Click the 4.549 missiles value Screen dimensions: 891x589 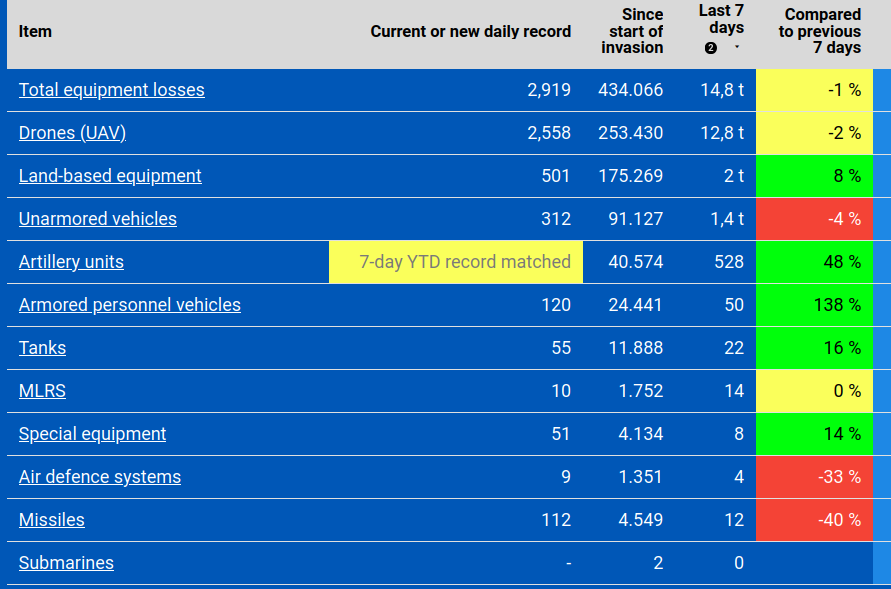click(x=640, y=520)
